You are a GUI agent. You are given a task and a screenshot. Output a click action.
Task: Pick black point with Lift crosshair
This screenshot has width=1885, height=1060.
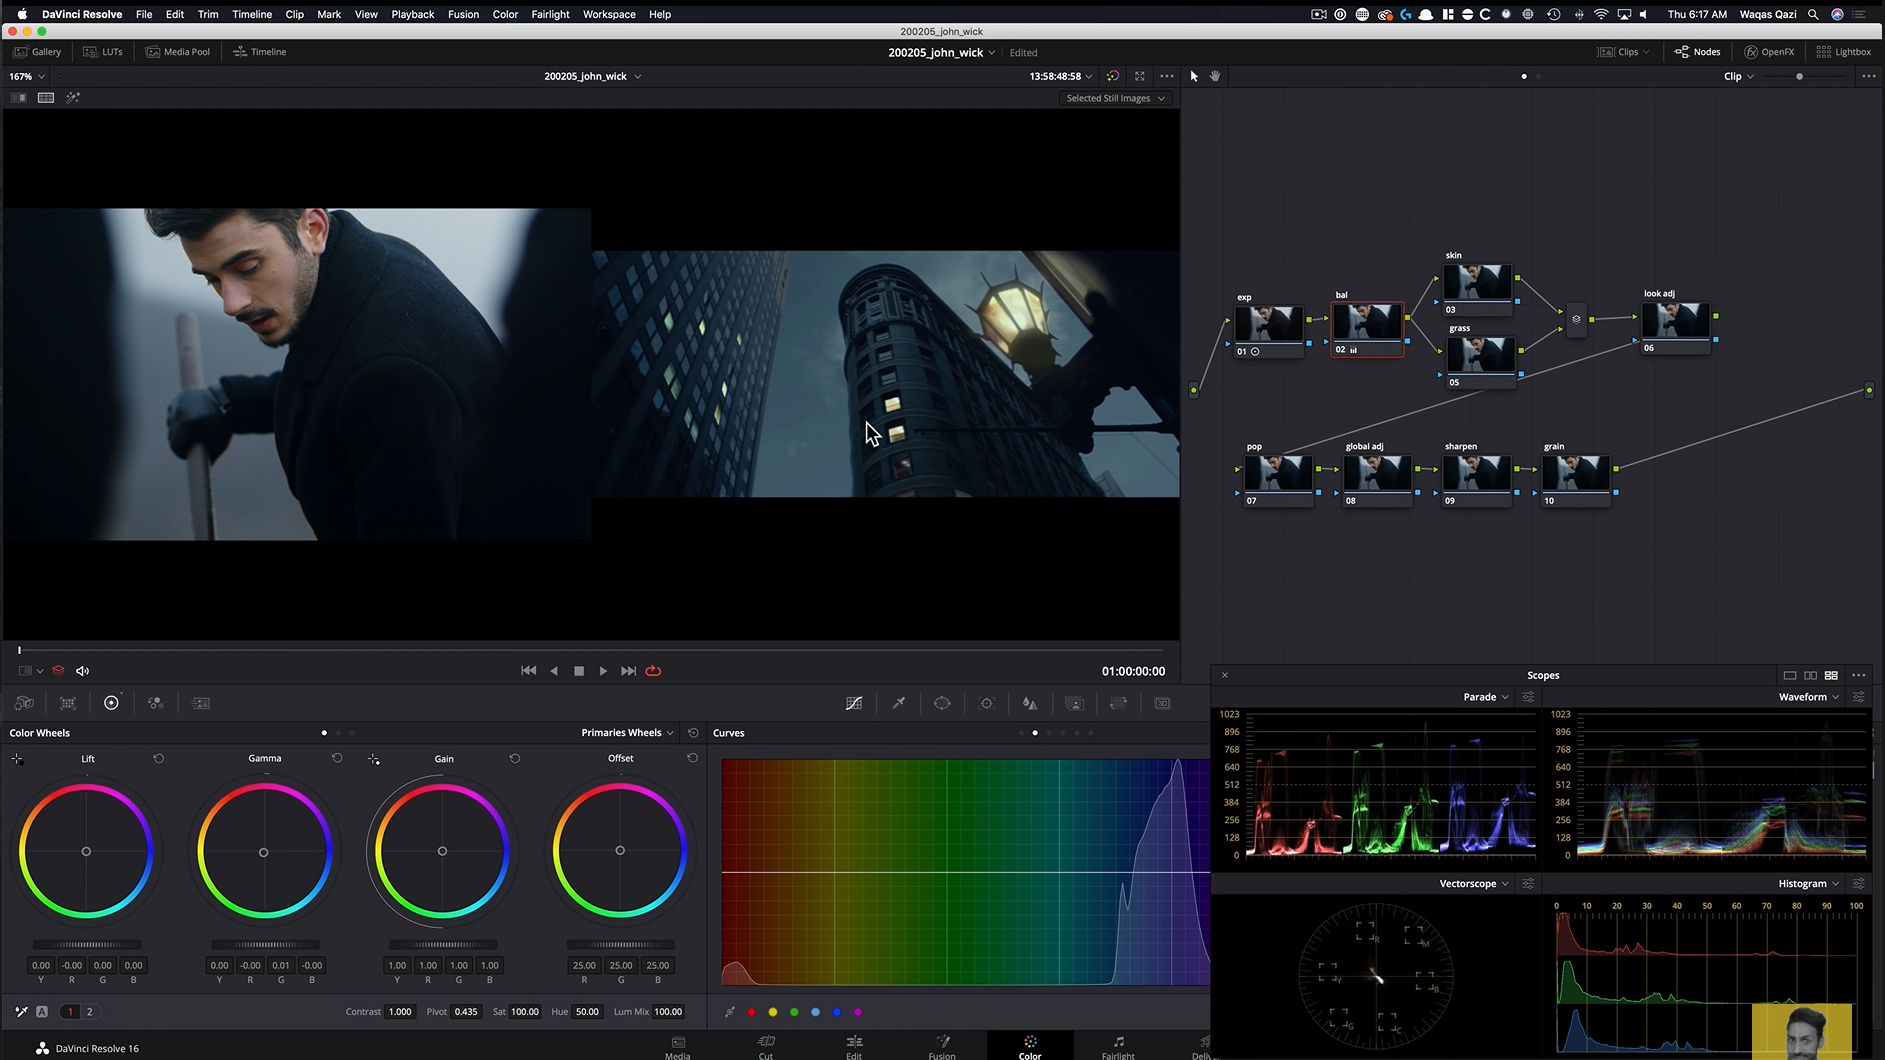tap(17, 759)
